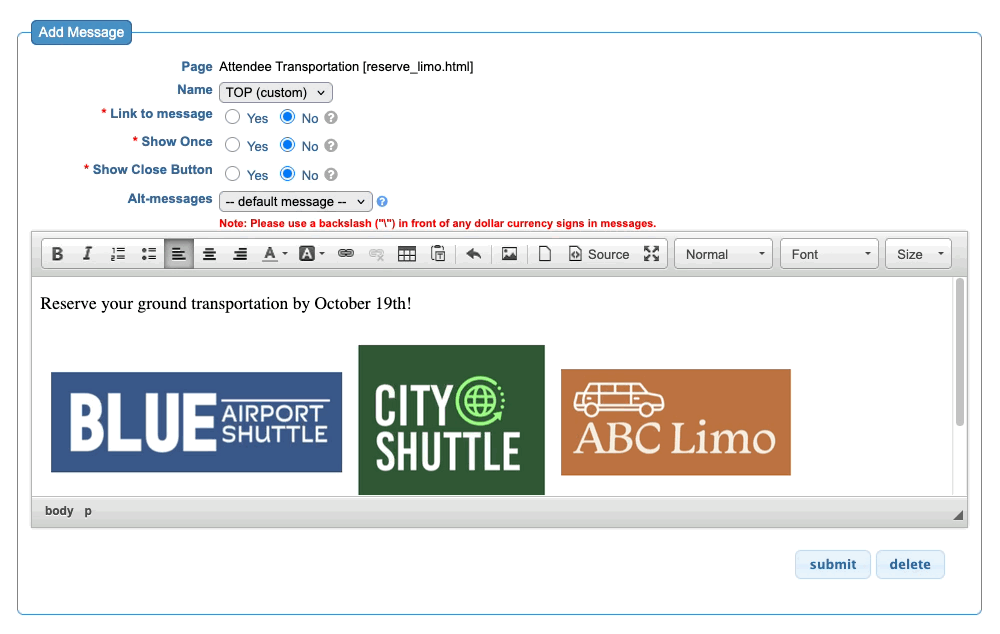
Task: Open the Normal paragraph format dropdown
Action: point(723,254)
